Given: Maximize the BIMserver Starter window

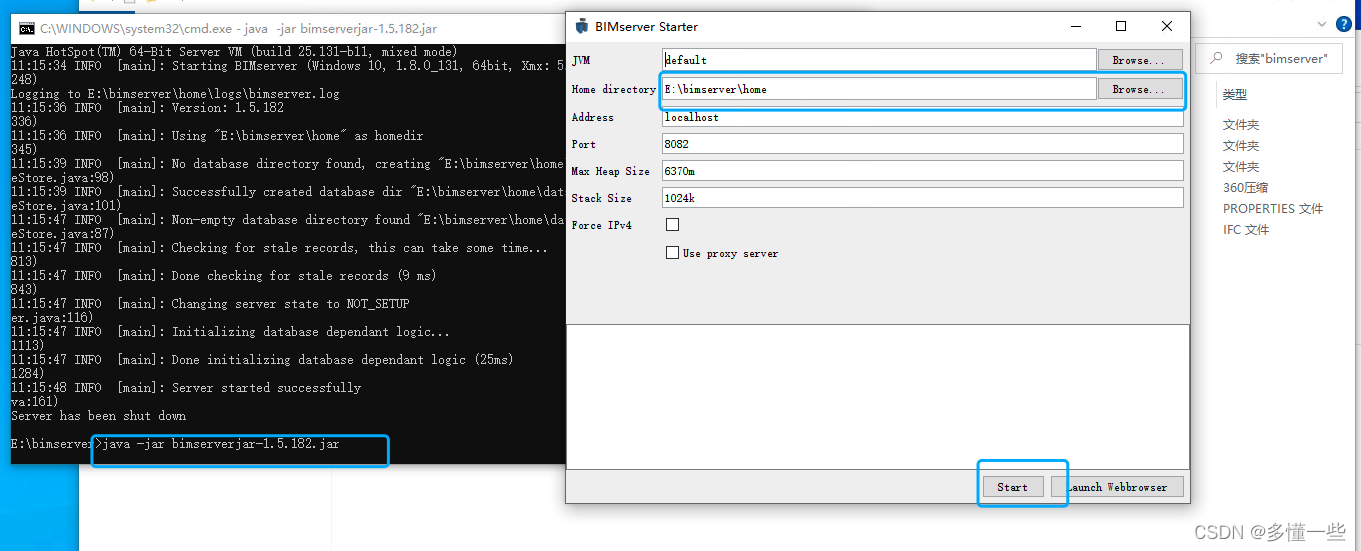Looking at the screenshot, I should (x=1121, y=26).
